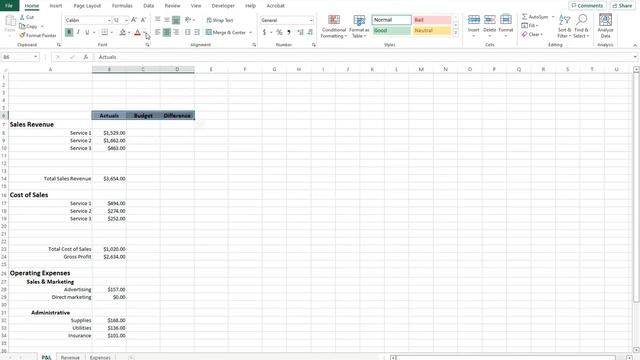The height and width of the screenshot is (360, 640).
Task: Click the AutoSum button
Action: (535, 17)
